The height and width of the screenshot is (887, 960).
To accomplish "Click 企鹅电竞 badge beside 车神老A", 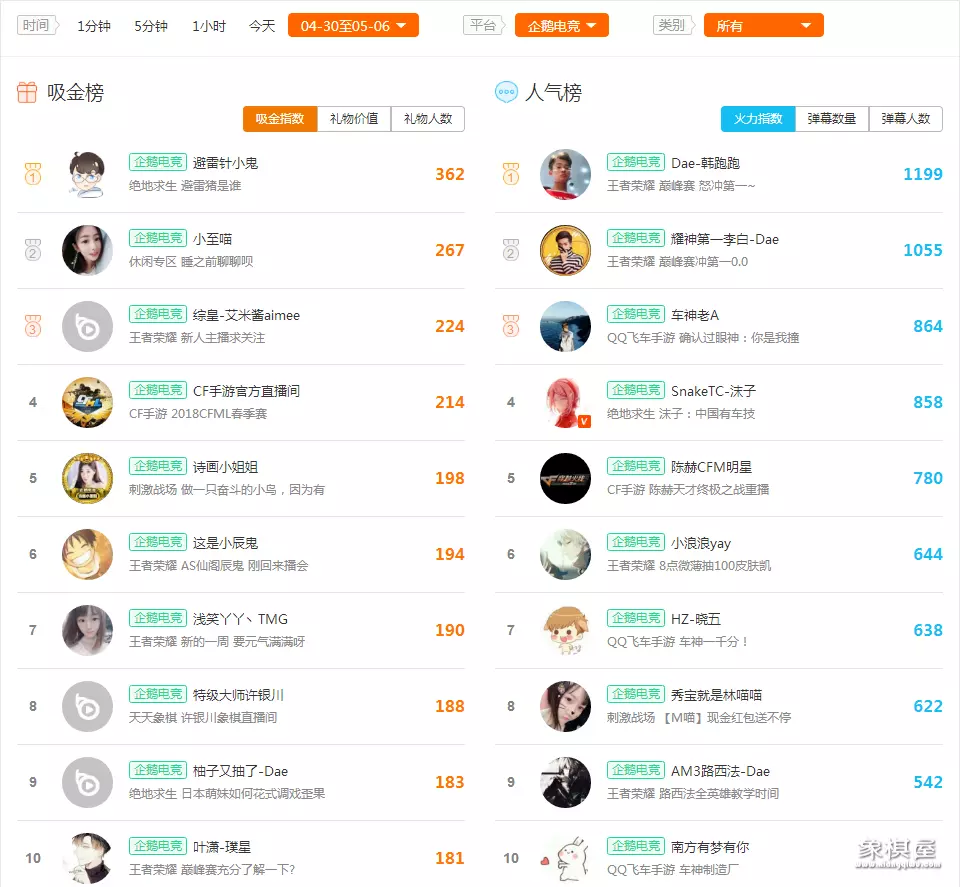I will 636,314.
